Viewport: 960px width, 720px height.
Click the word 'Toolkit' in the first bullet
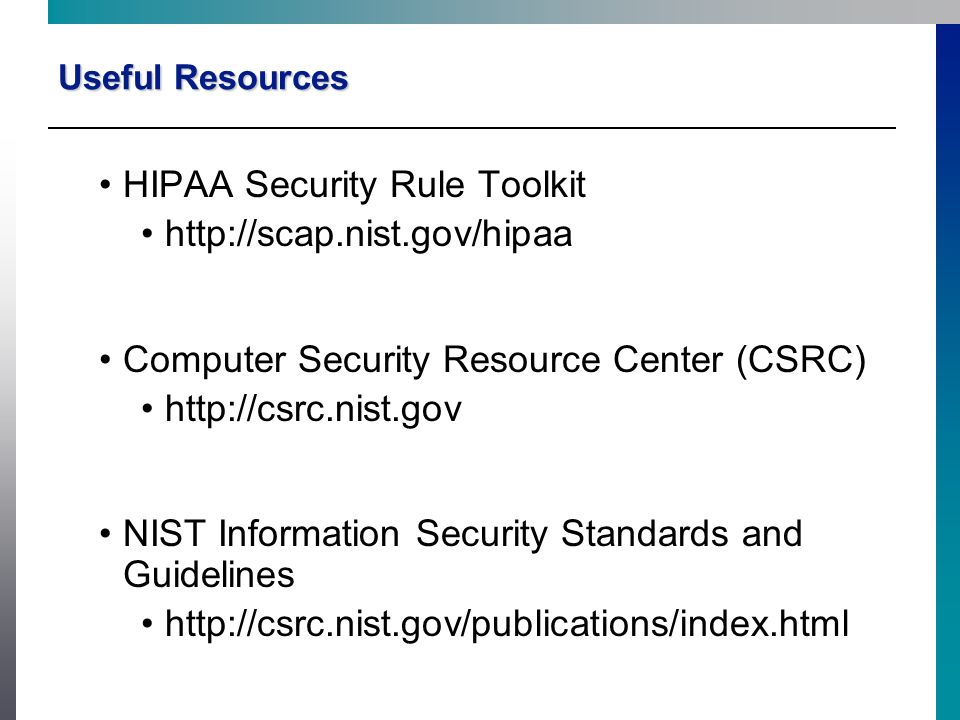(532, 184)
